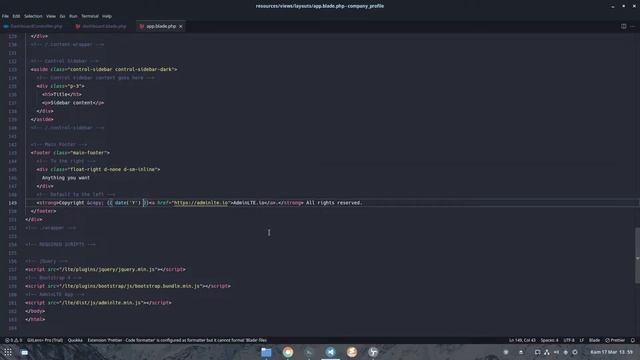Open the Run menu
640x360 pixels.
coord(73,16)
